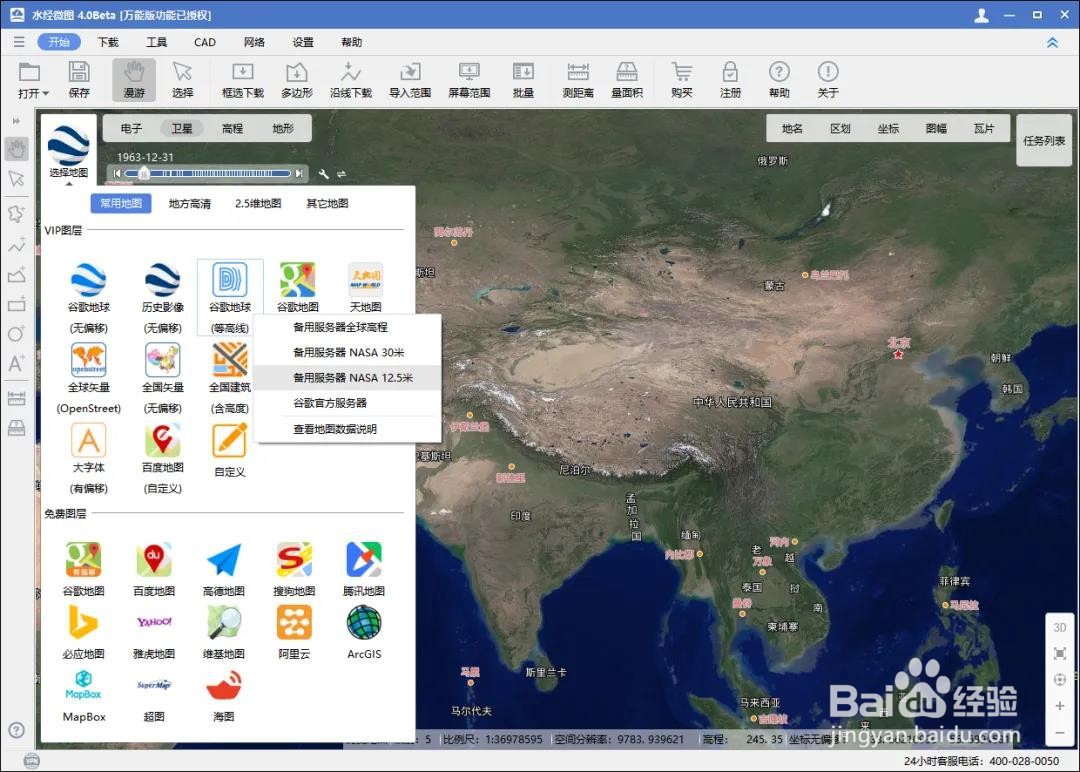Click the timeline wrench settings icon
The image size is (1080, 772).
click(x=324, y=174)
